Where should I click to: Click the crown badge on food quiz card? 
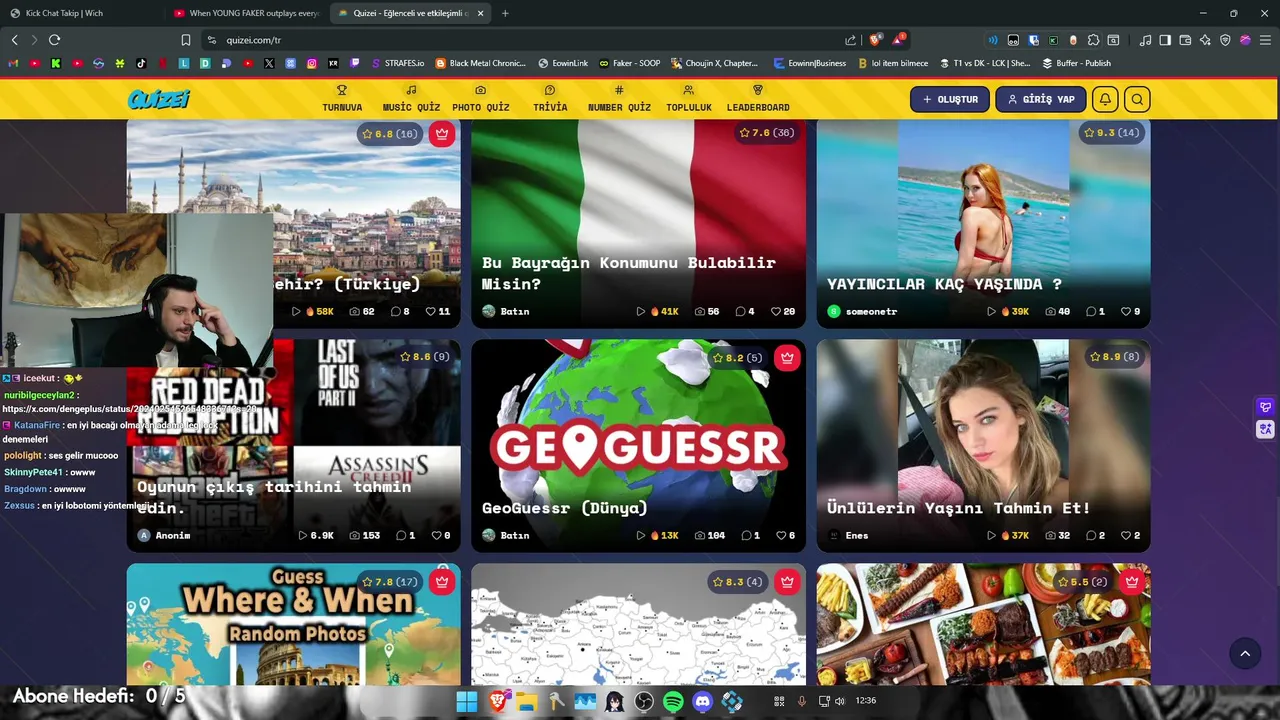1132,581
